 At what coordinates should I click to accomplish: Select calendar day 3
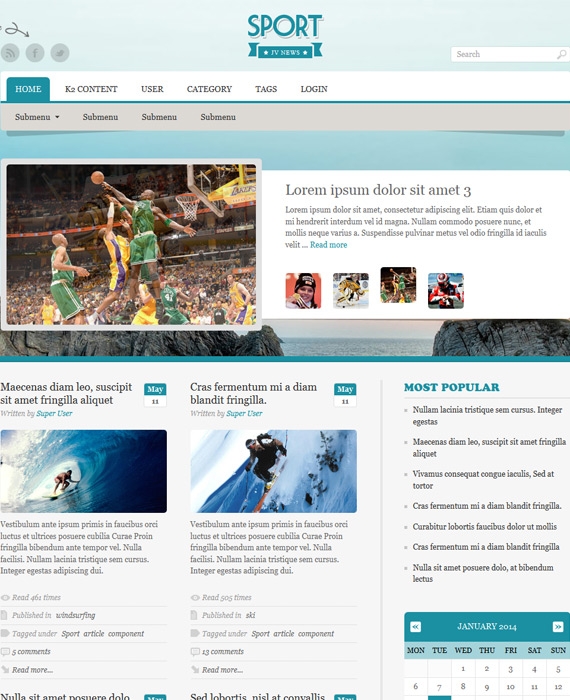510,669
